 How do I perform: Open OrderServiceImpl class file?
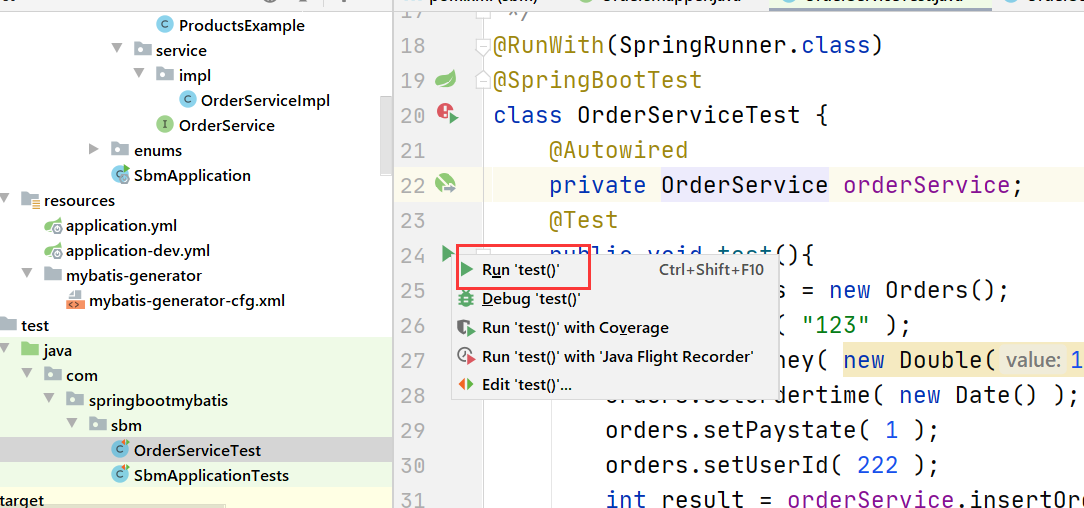[x=265, y=100]
